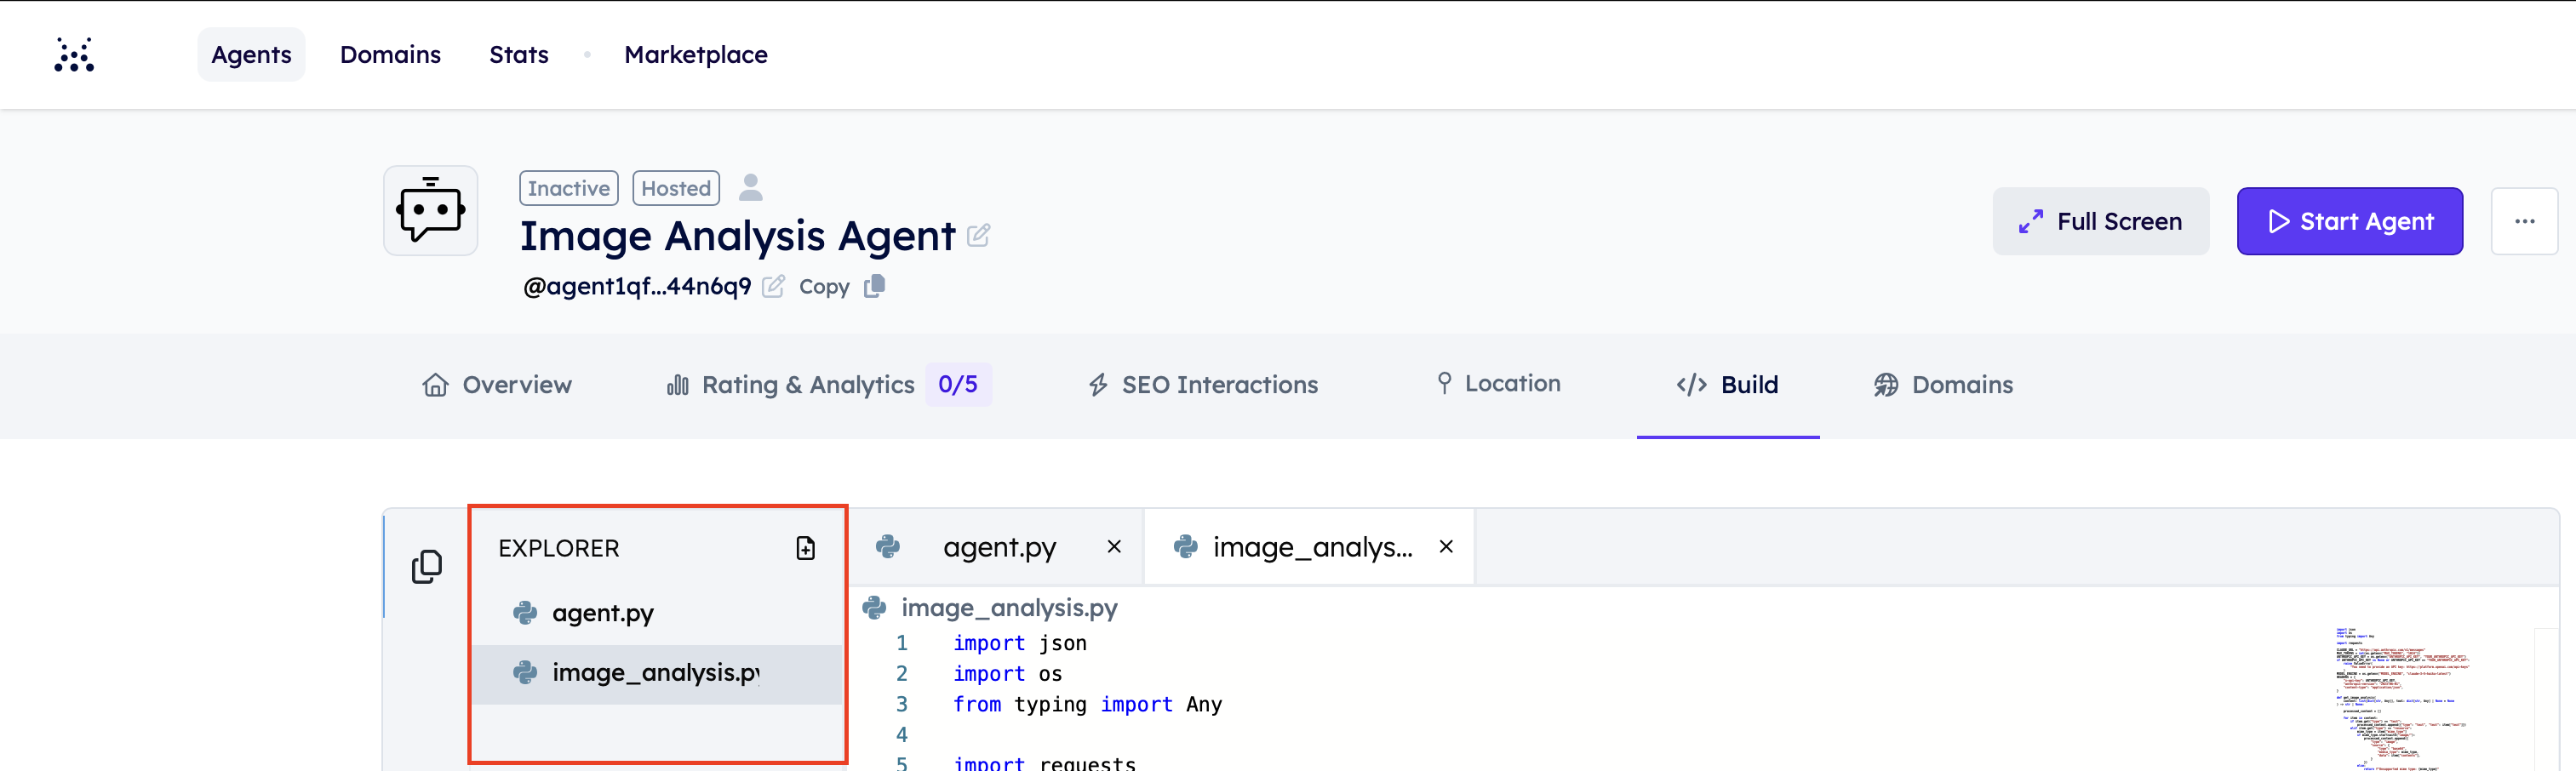Click the Agentverse logo icon
The height and width of the screenshot is (771, 2576).
(74, 55)
